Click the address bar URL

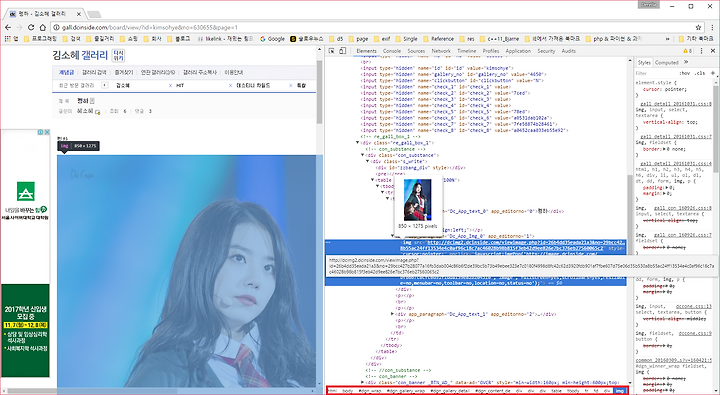click(150, 28)
